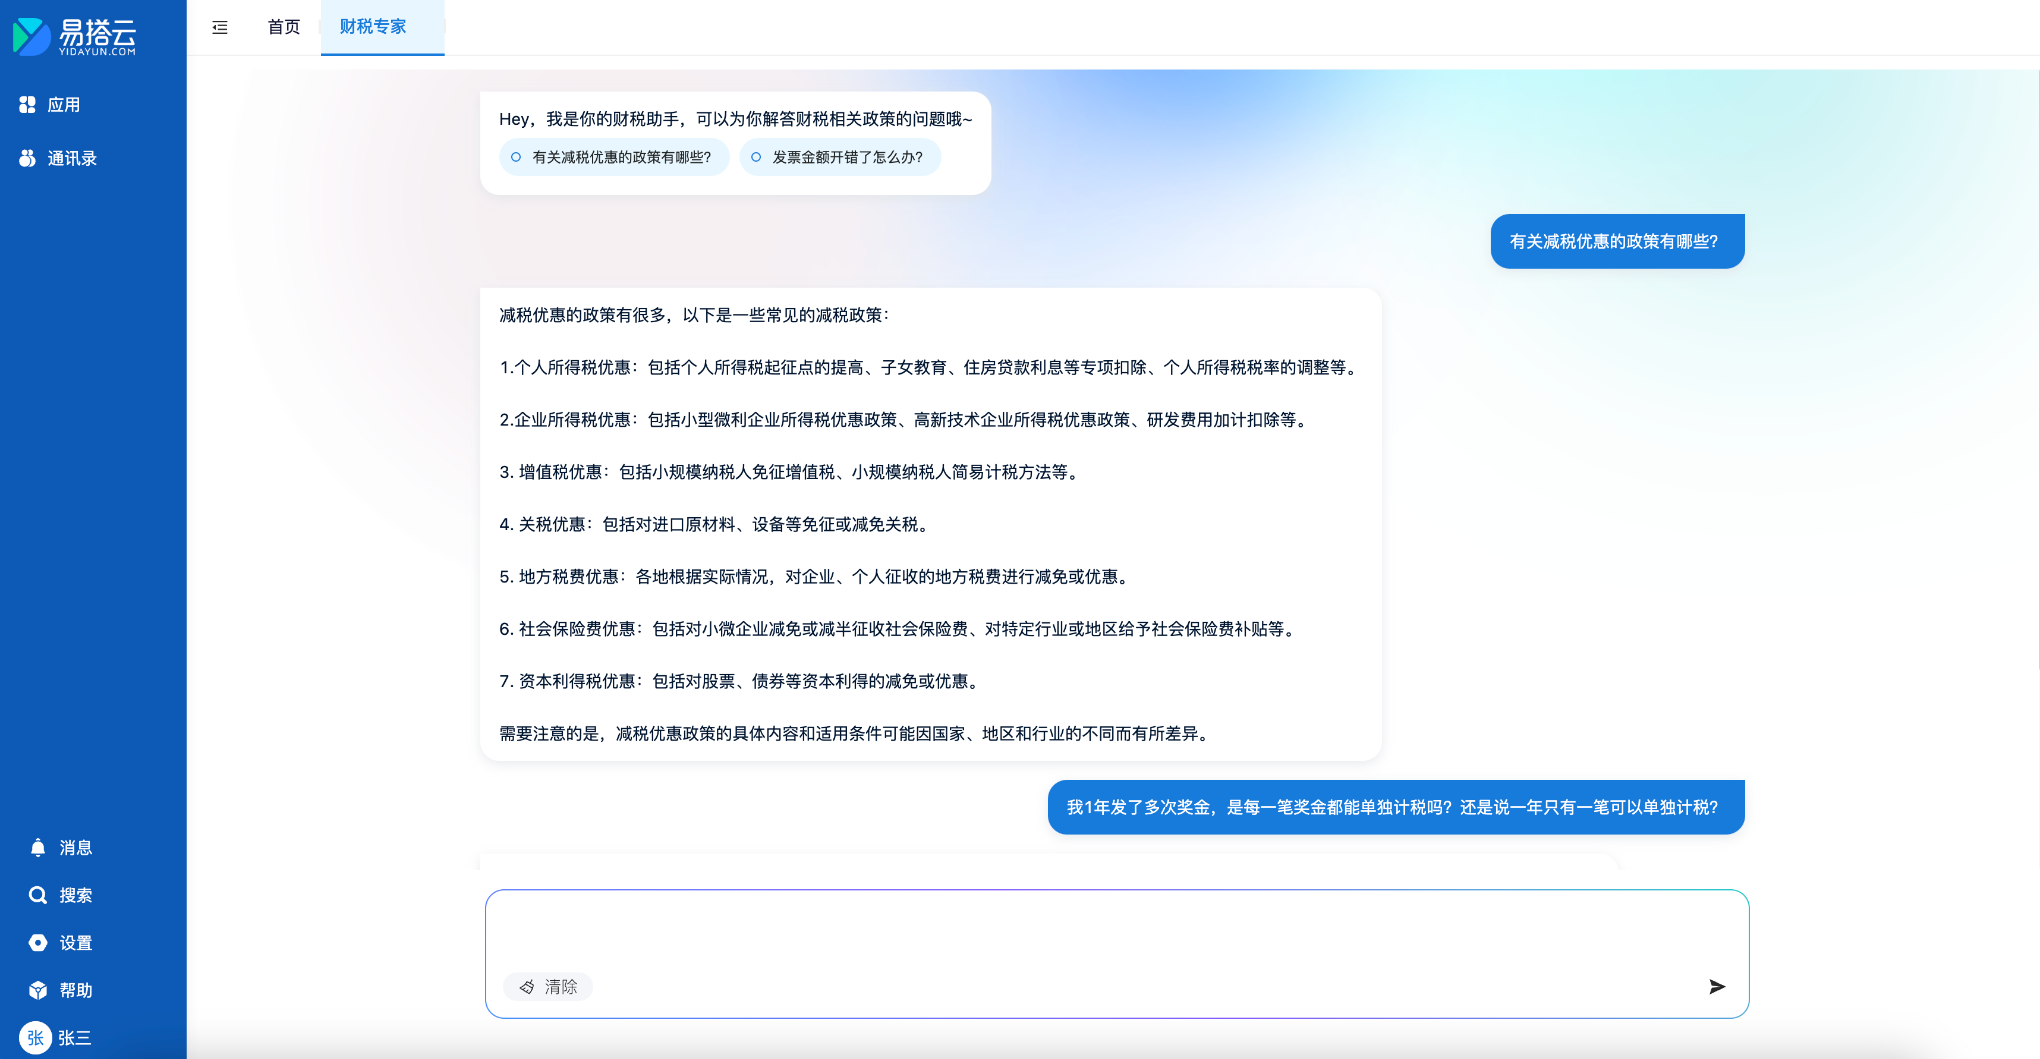Open 设置 settings gear icon
The image size is (2040, 1059).
(38, 943)
